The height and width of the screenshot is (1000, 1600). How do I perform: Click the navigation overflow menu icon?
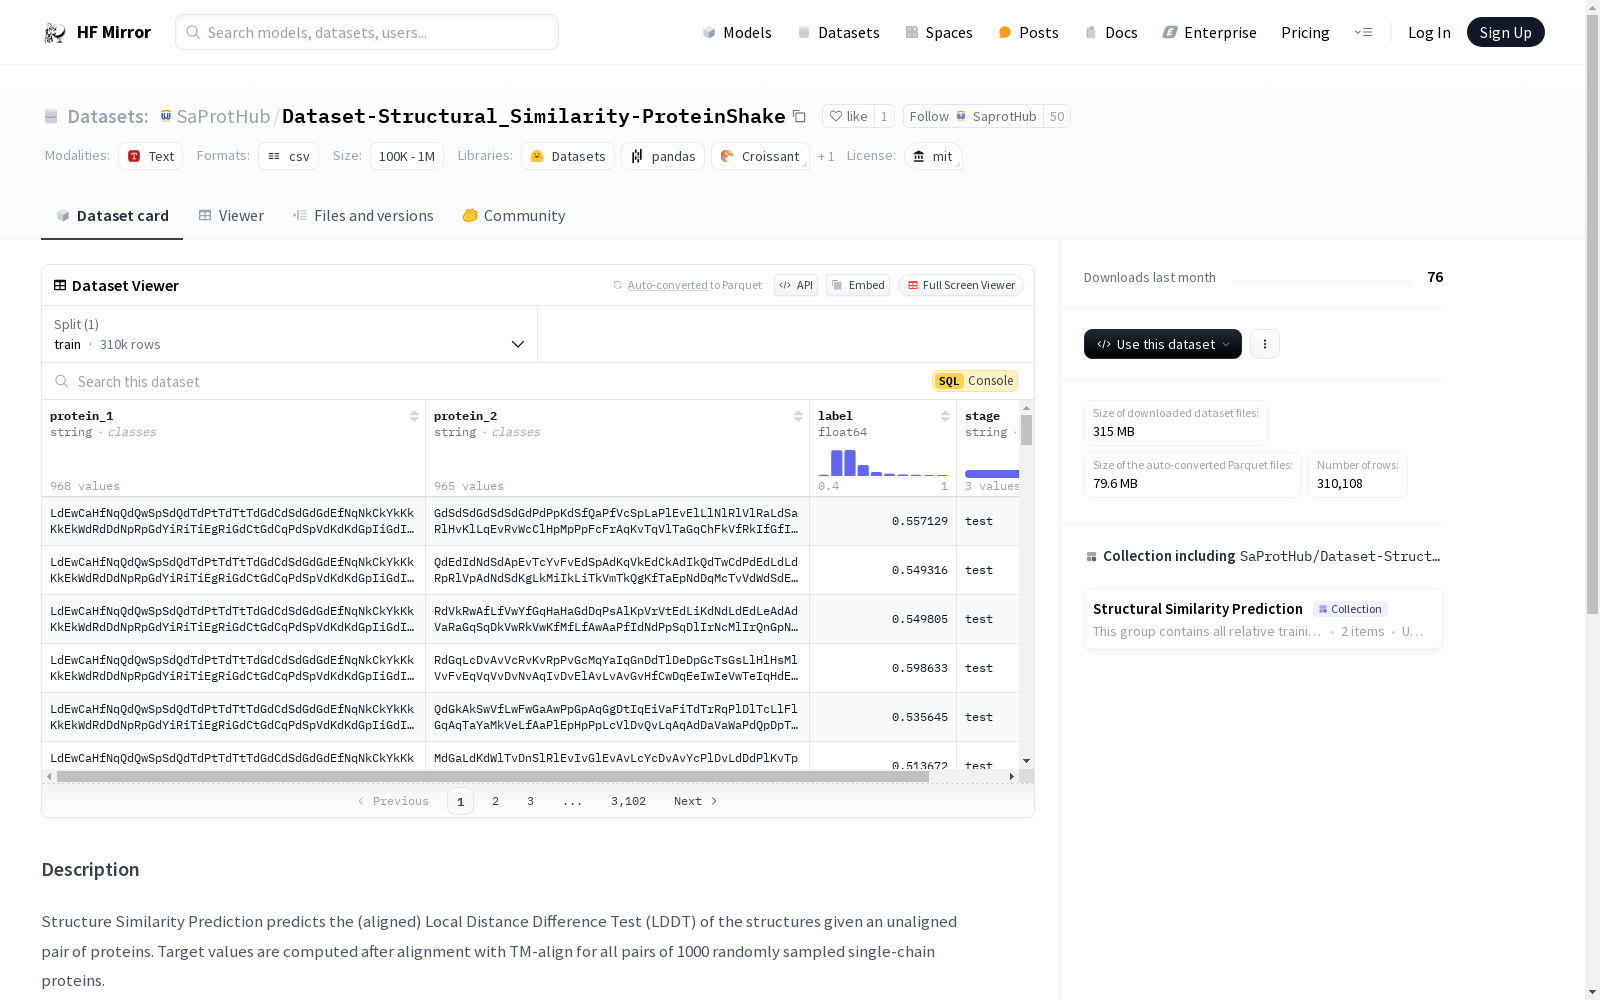click(1363, 32)
